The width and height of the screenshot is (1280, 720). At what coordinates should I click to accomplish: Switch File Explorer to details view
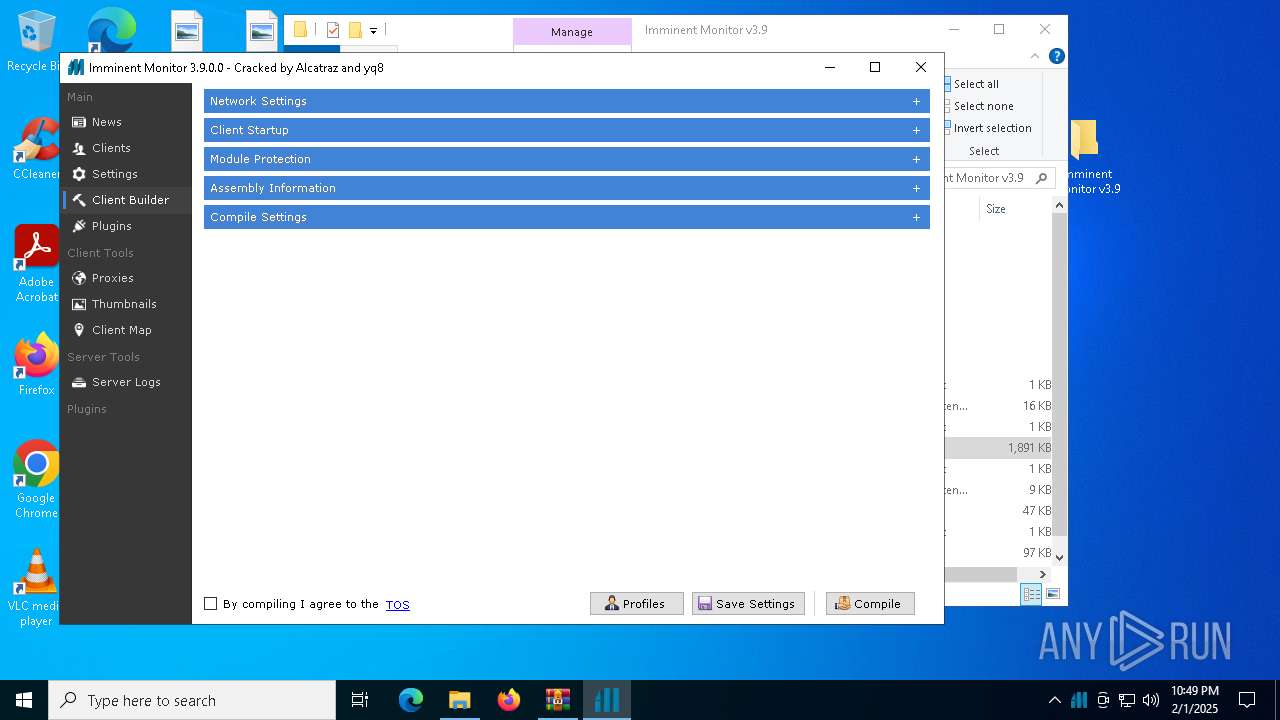pos(1031,594)
